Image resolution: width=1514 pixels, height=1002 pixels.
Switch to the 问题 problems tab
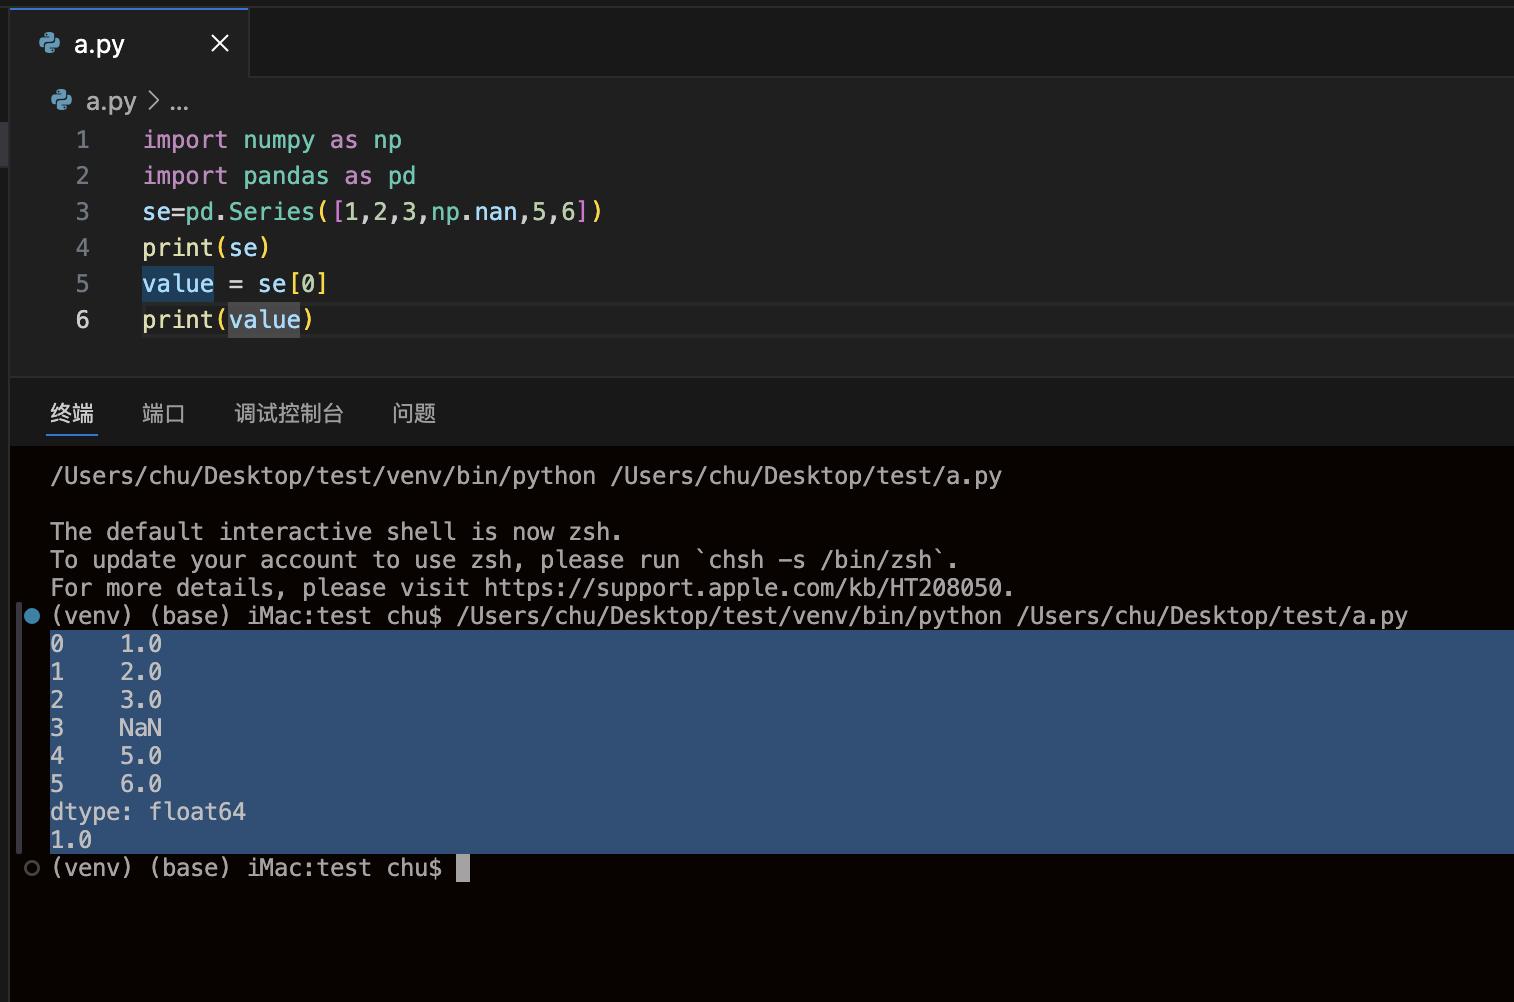pos(414,413)
